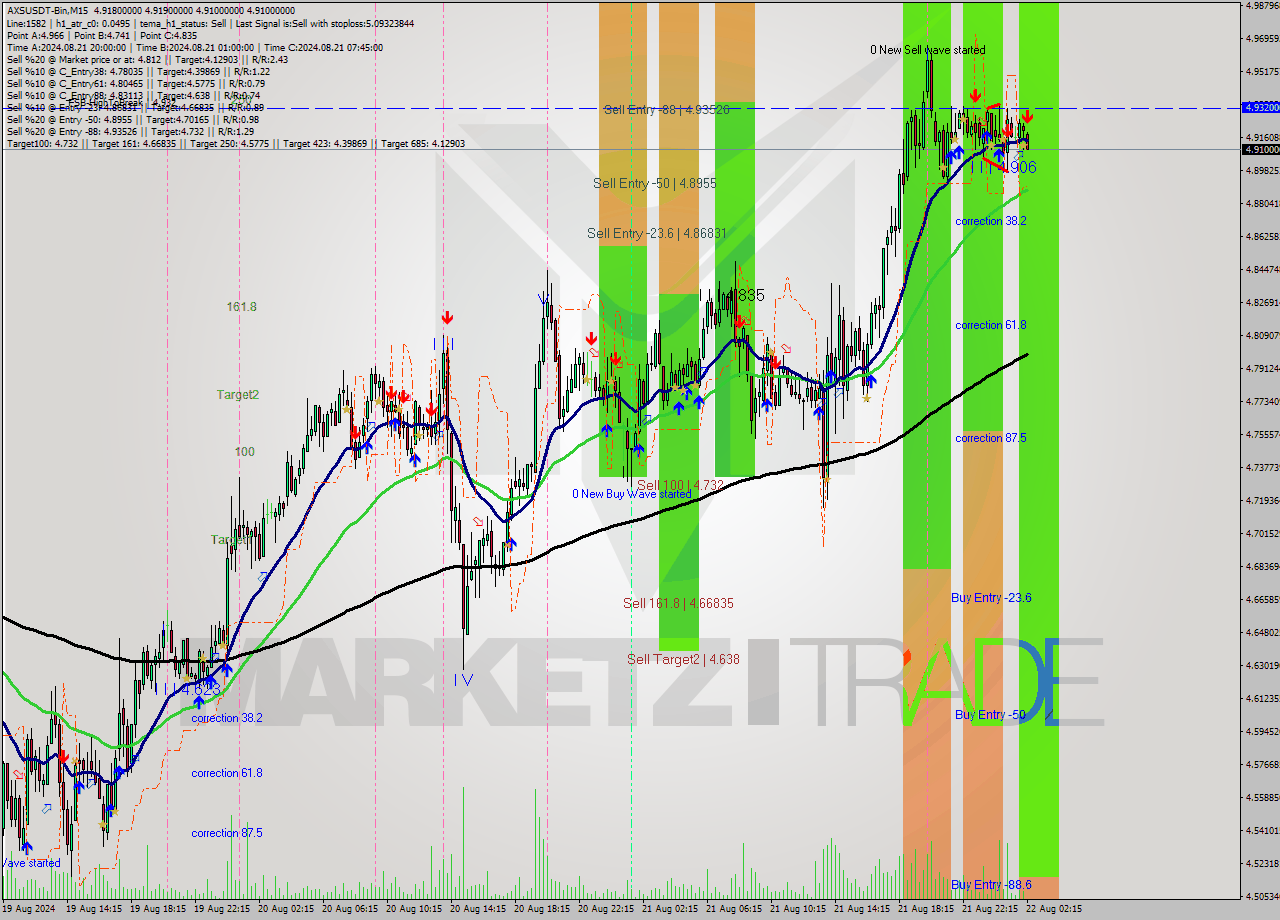Click '0 New Buy Wave started' text
Screen dimensions: 1280x920
pyautogui.click(x=631, y=494)
